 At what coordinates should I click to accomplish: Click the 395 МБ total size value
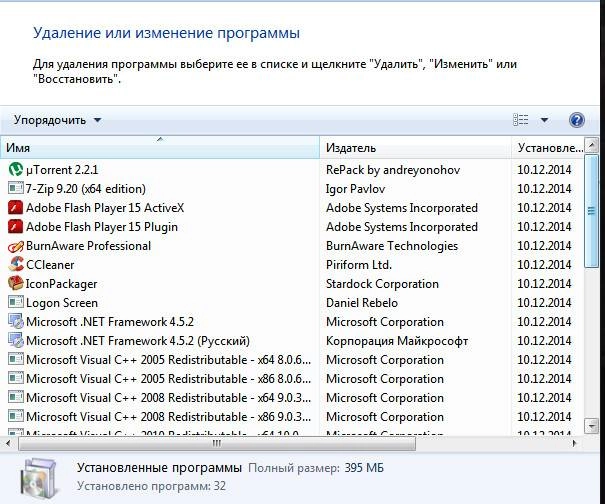[x=364, y=468]
